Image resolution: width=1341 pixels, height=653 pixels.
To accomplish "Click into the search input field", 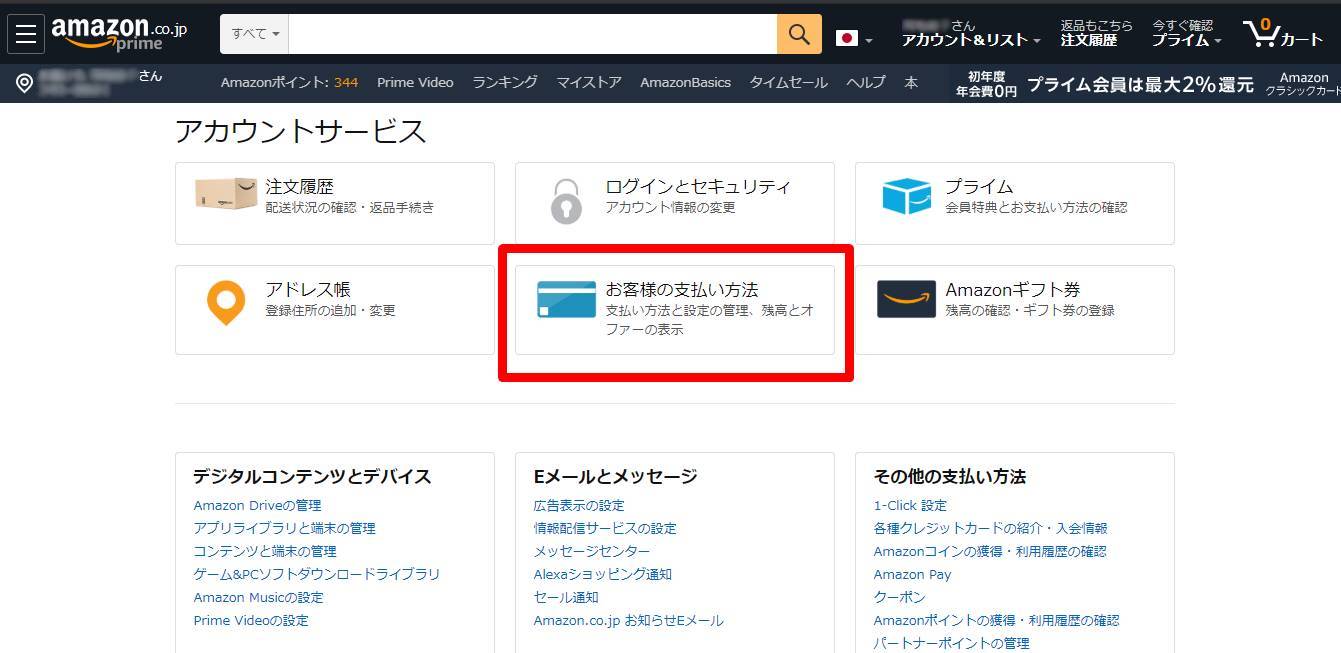I will [532, 34].
